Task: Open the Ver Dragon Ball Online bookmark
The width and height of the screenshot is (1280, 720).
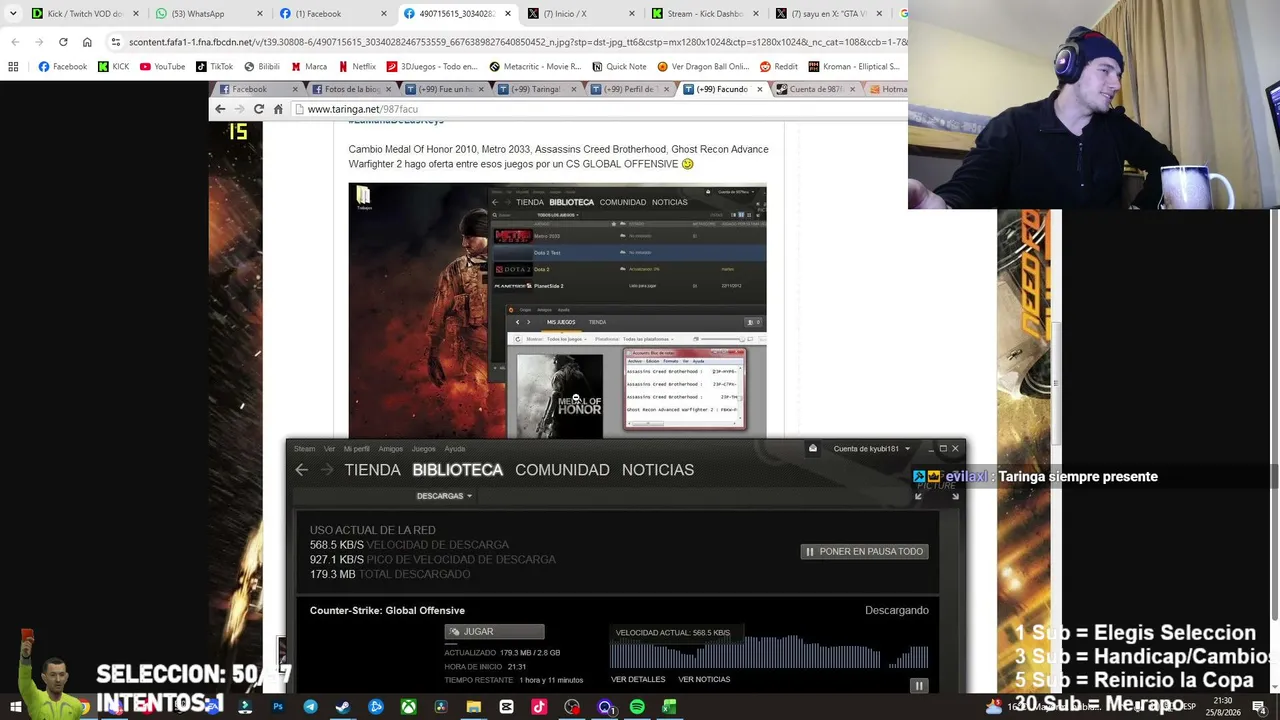Action: (703, 67)
